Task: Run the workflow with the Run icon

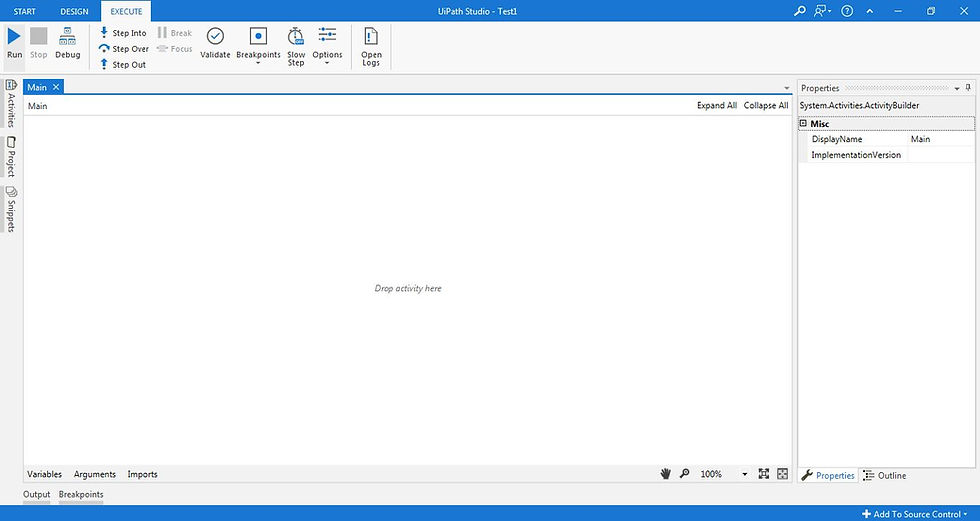Action: click(x=14, y=36)
